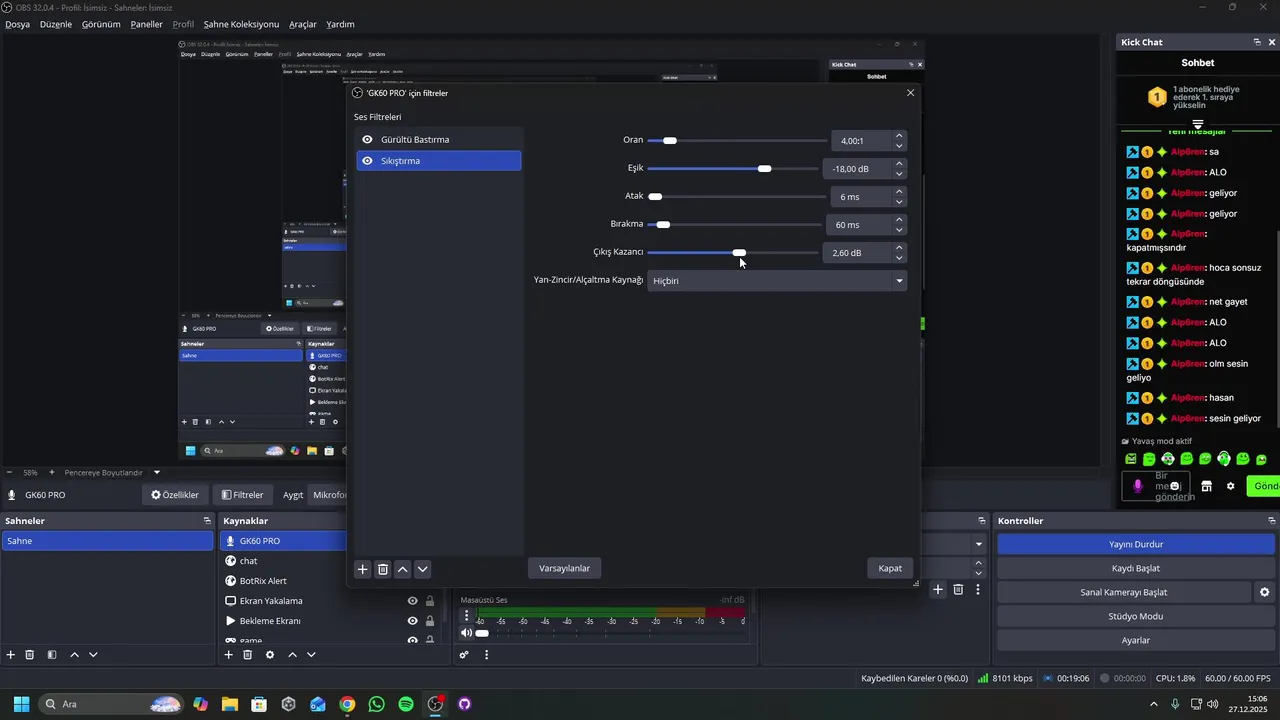1280x720 pixels.
Task: Remove the scene with Sahneler trash icon
Action: point(30,655)
